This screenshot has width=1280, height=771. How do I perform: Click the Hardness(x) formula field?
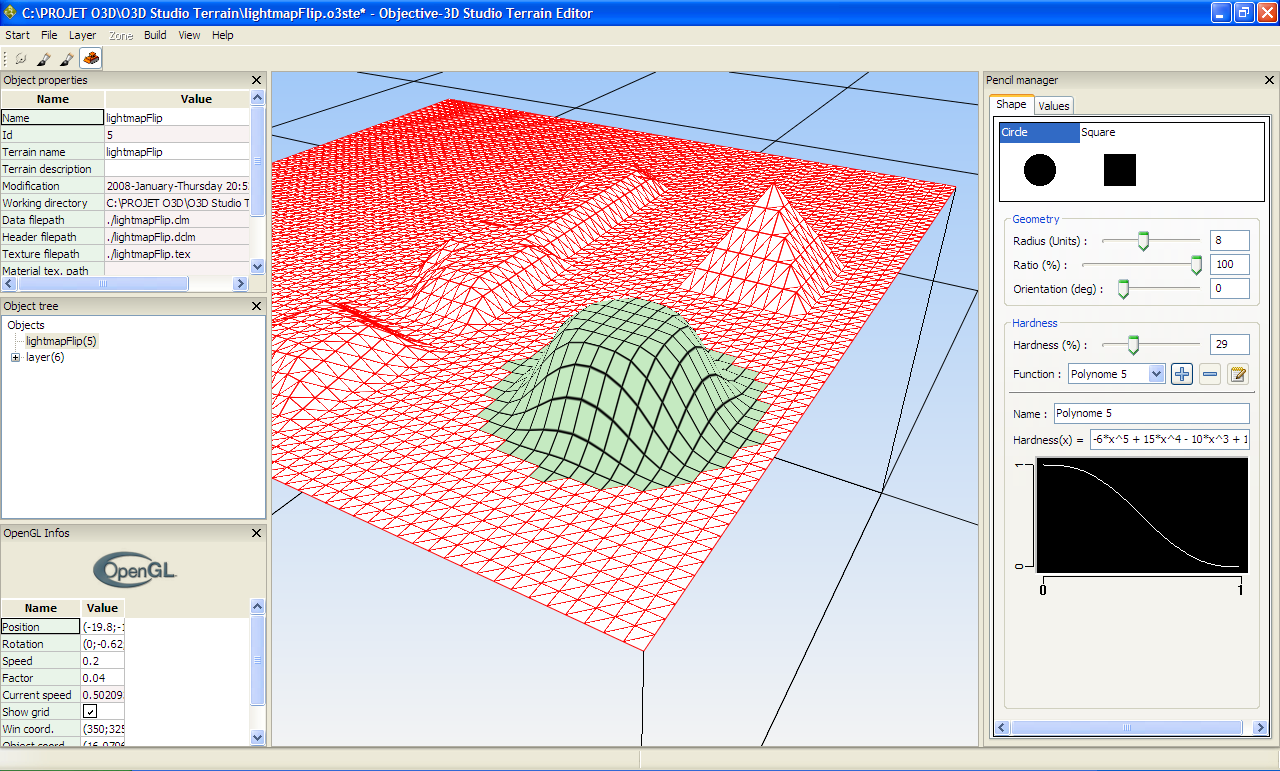[1169, 439]
